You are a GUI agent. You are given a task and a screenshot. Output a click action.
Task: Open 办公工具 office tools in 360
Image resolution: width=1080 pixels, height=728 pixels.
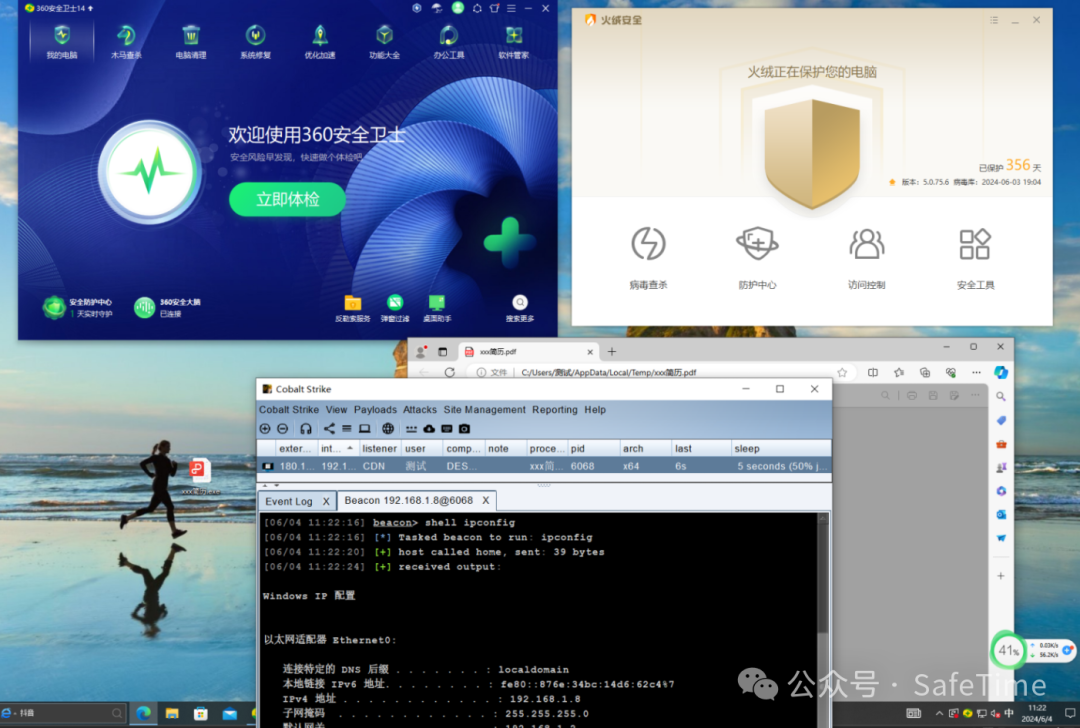[x=448, y=41]
